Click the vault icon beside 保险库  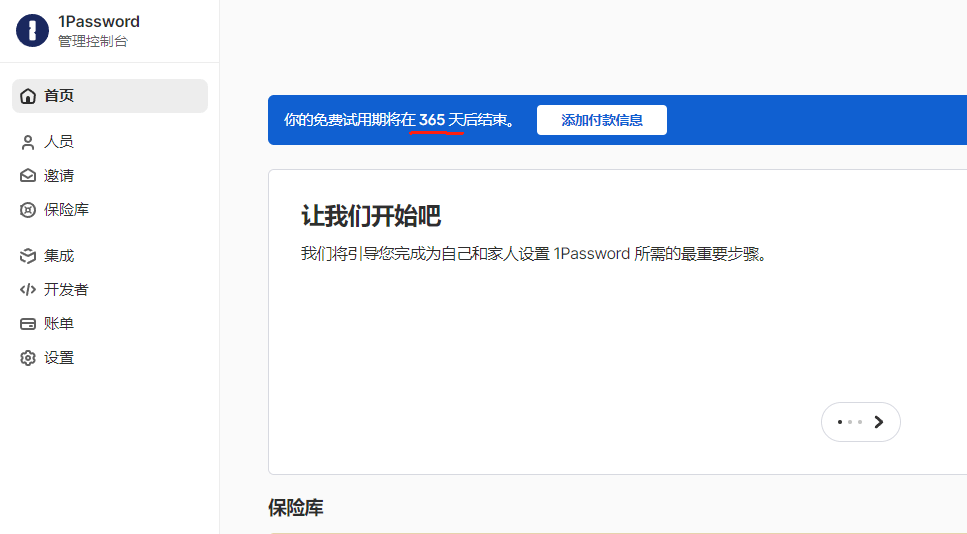pyautogui.click(x=28, y=210)
